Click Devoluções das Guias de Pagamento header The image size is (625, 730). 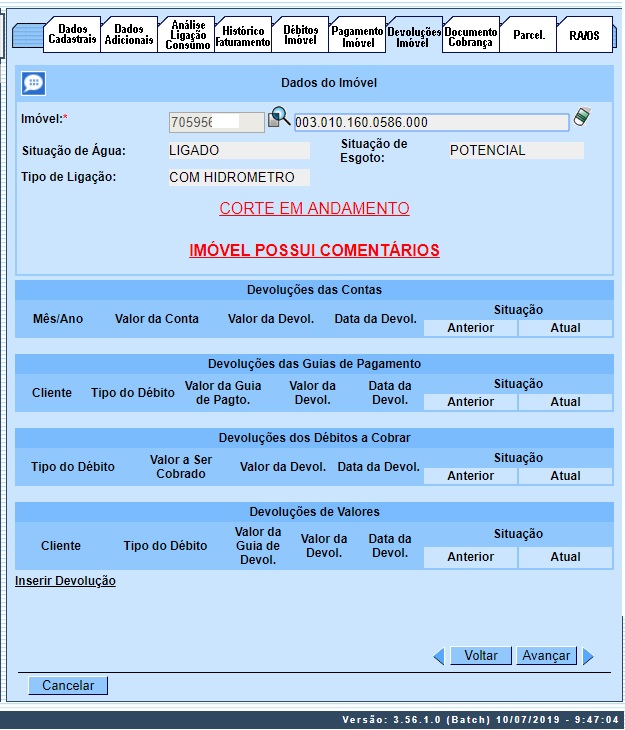pos(314,364)
